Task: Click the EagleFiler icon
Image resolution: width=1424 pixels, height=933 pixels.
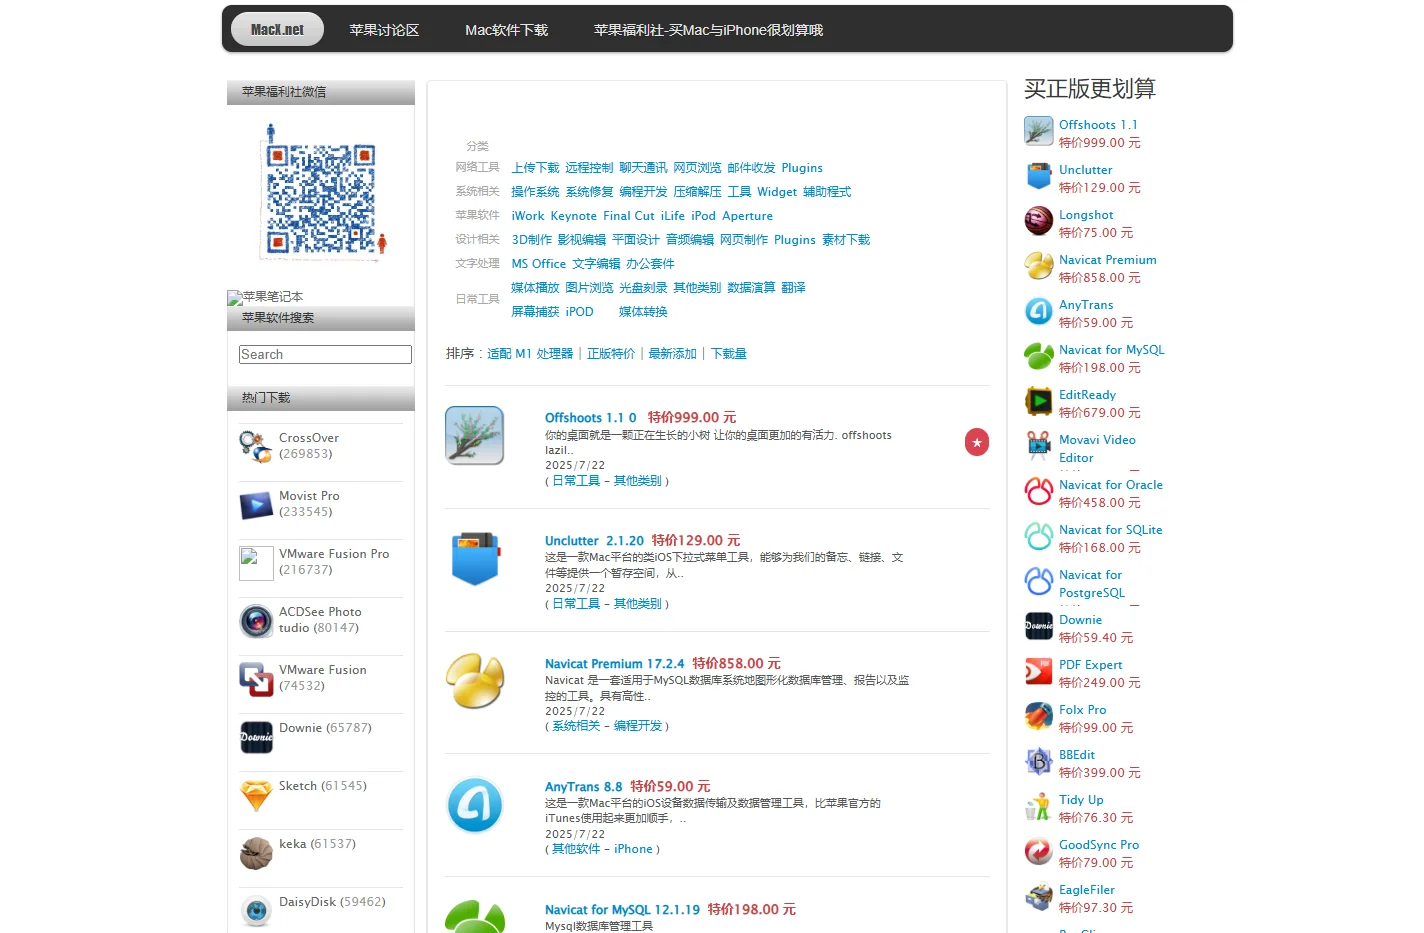Action: tap(1039, 896)
